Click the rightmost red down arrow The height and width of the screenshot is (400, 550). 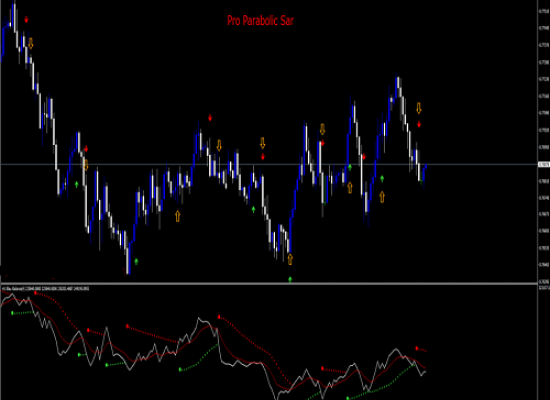(419, 124)
